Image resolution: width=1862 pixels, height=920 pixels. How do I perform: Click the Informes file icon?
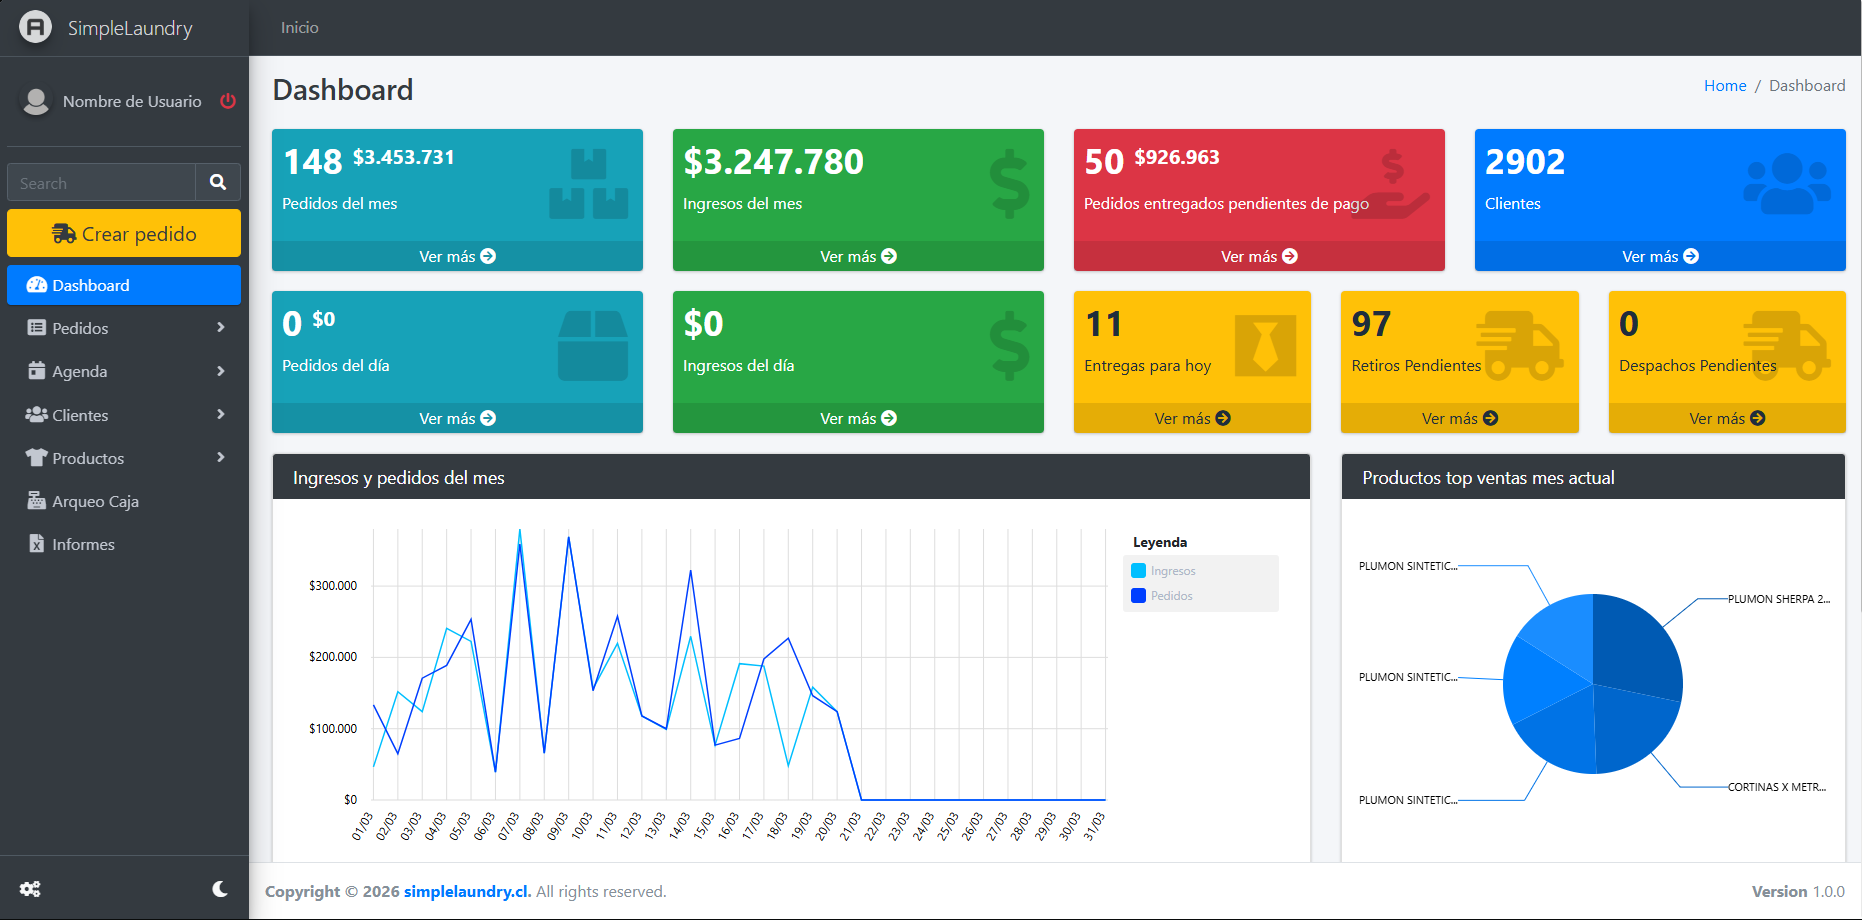[x=37, y=544]
